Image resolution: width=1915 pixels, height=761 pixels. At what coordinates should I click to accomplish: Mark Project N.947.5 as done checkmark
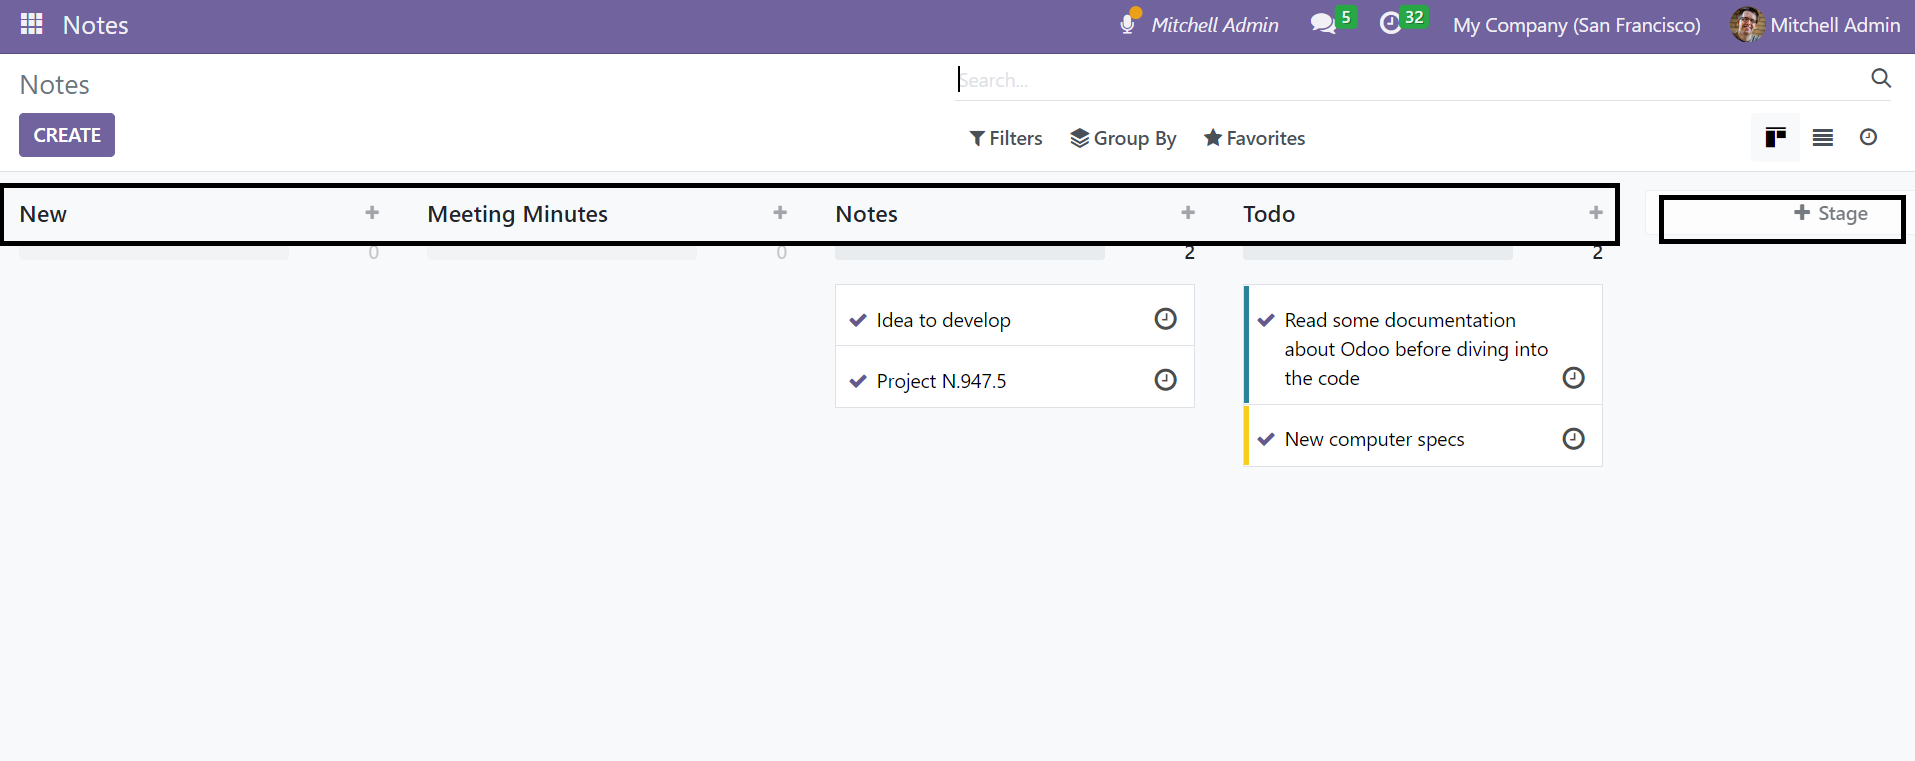point(858,381)
